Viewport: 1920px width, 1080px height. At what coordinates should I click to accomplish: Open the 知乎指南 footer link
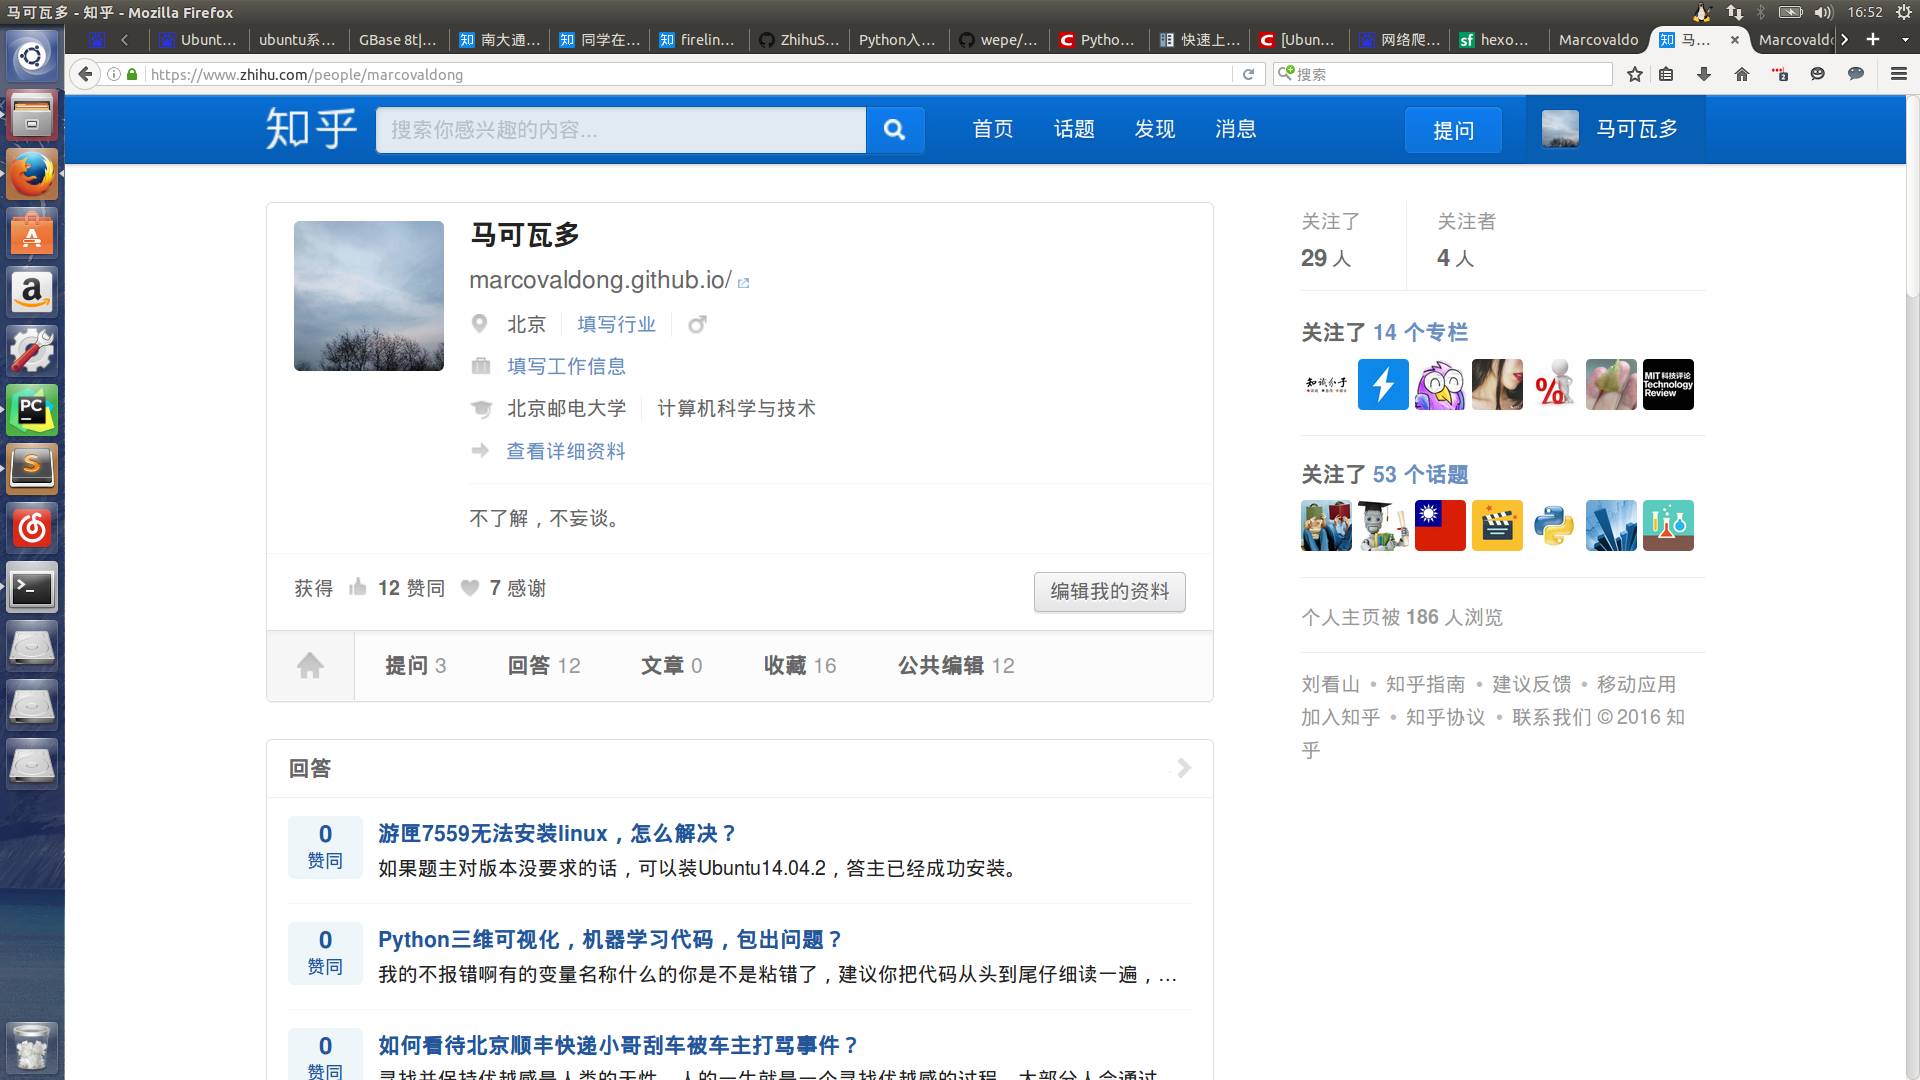point(1425,684)
